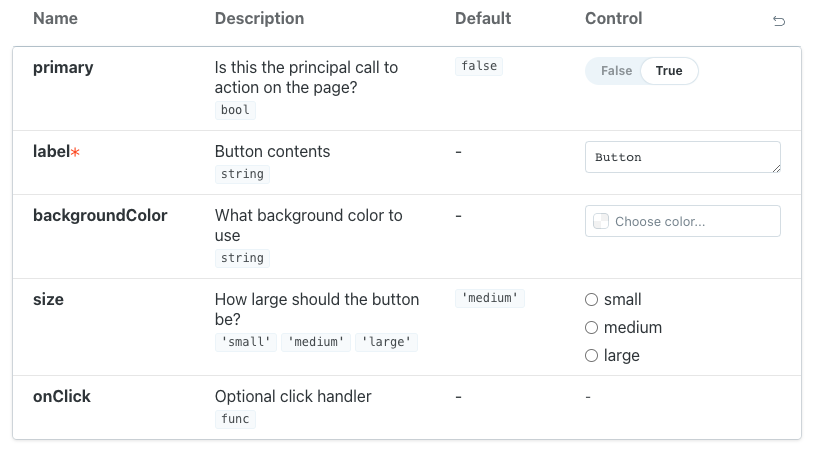This screenshot has width=819, height=465.
Task: Click the 'large' type option badge
Action: [x=387, y=342]
